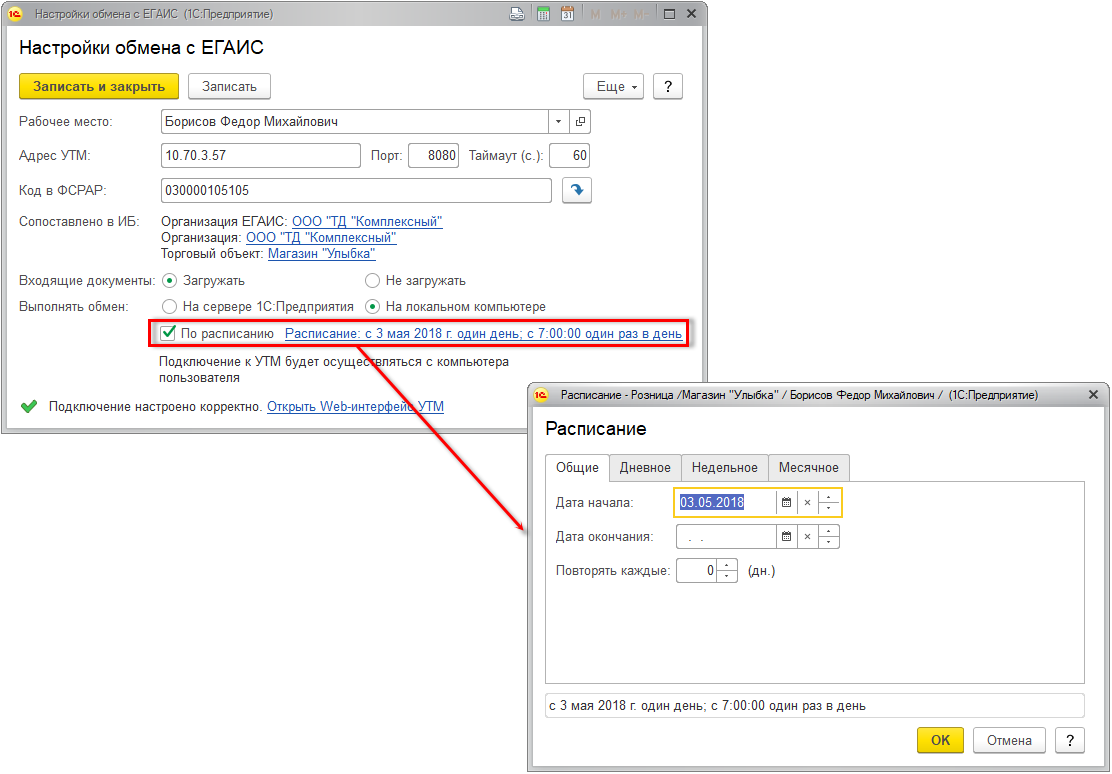Click the empty Дата окончания field
The height and width of the screenshot is (774, 1112).
(x=726, y=536)
